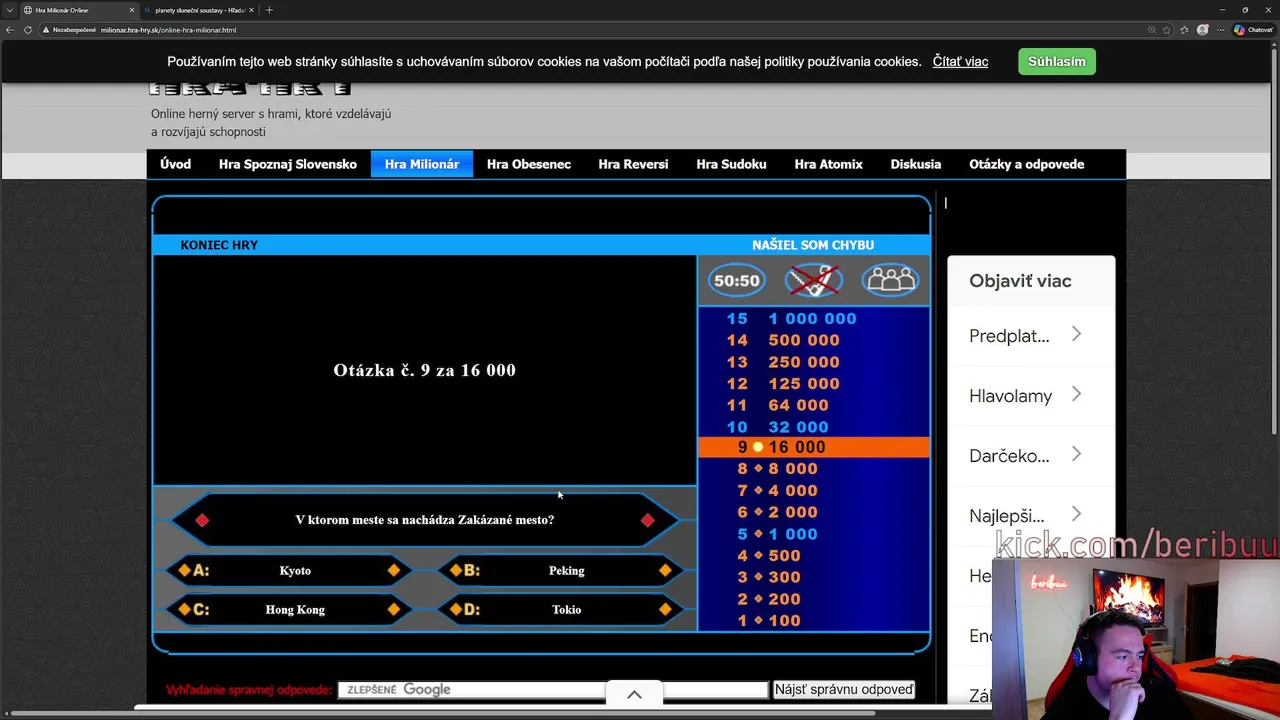Click the Objaviť viac heading
Screen dimensions: 1280x720
pyautogui.click(x=1020, y=281)
